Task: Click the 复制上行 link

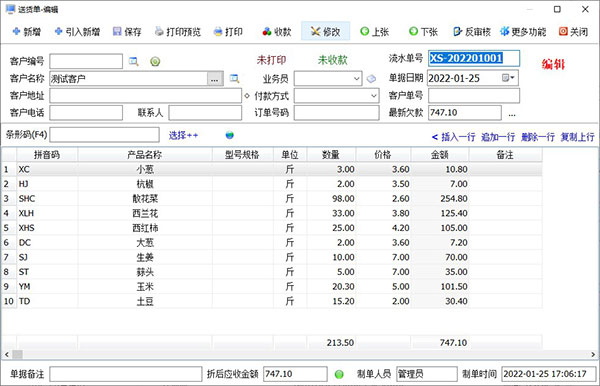Action: point(577,137)
